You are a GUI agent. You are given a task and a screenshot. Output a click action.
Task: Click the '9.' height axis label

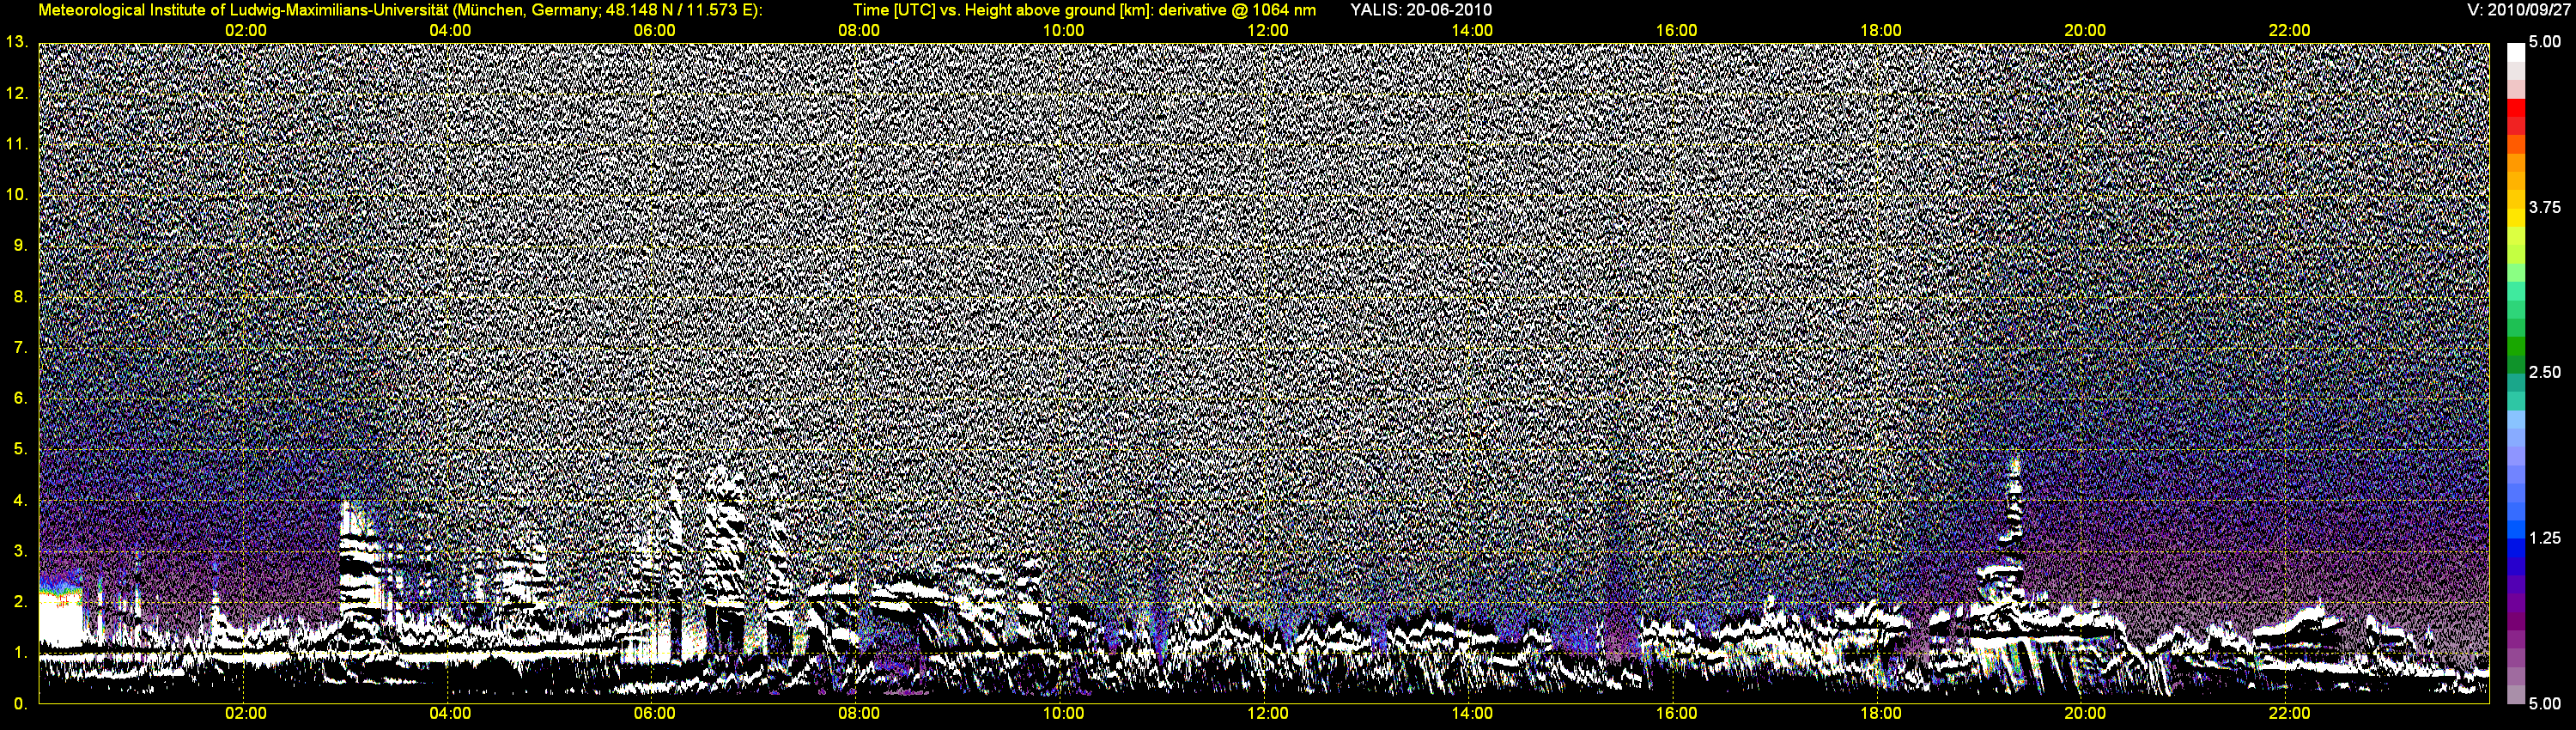(20, 245)
